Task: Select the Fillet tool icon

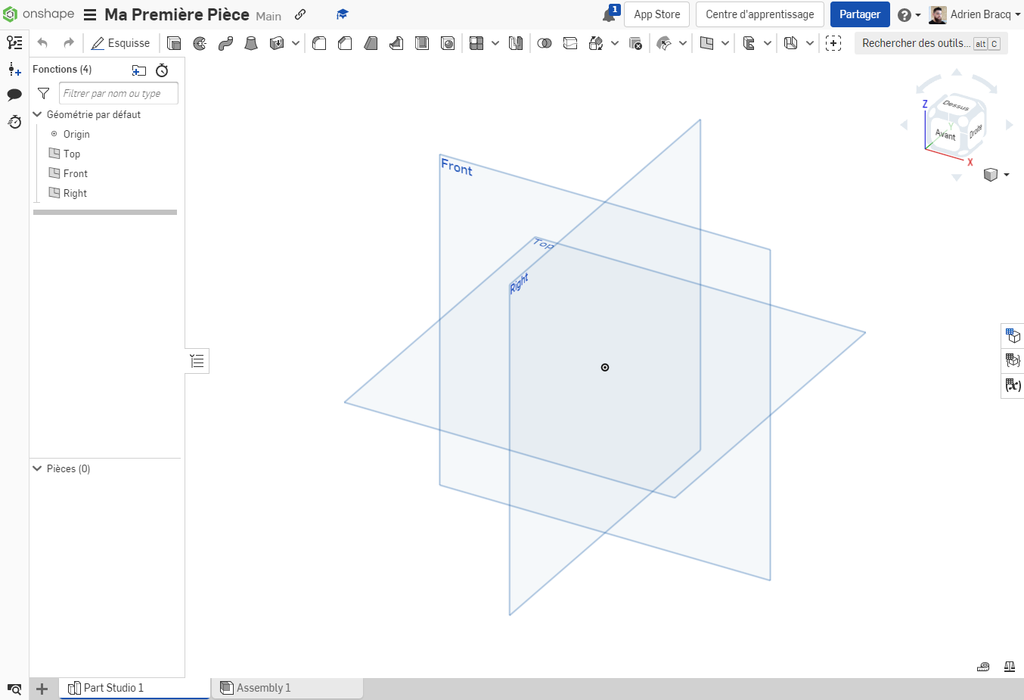Action: 320,43
